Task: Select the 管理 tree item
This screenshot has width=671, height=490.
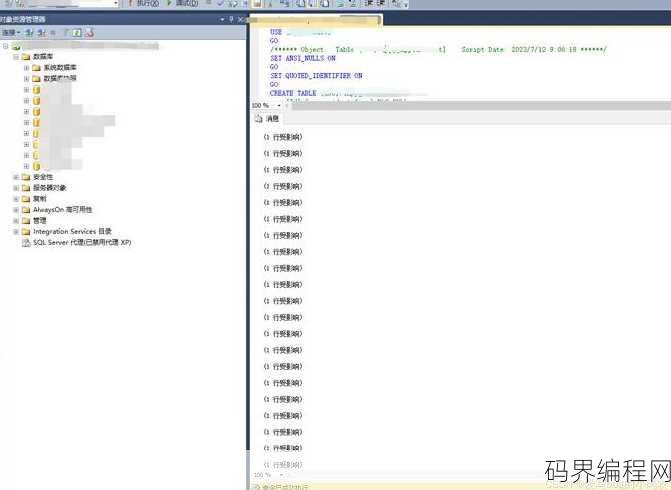Action: coord(39,220)
